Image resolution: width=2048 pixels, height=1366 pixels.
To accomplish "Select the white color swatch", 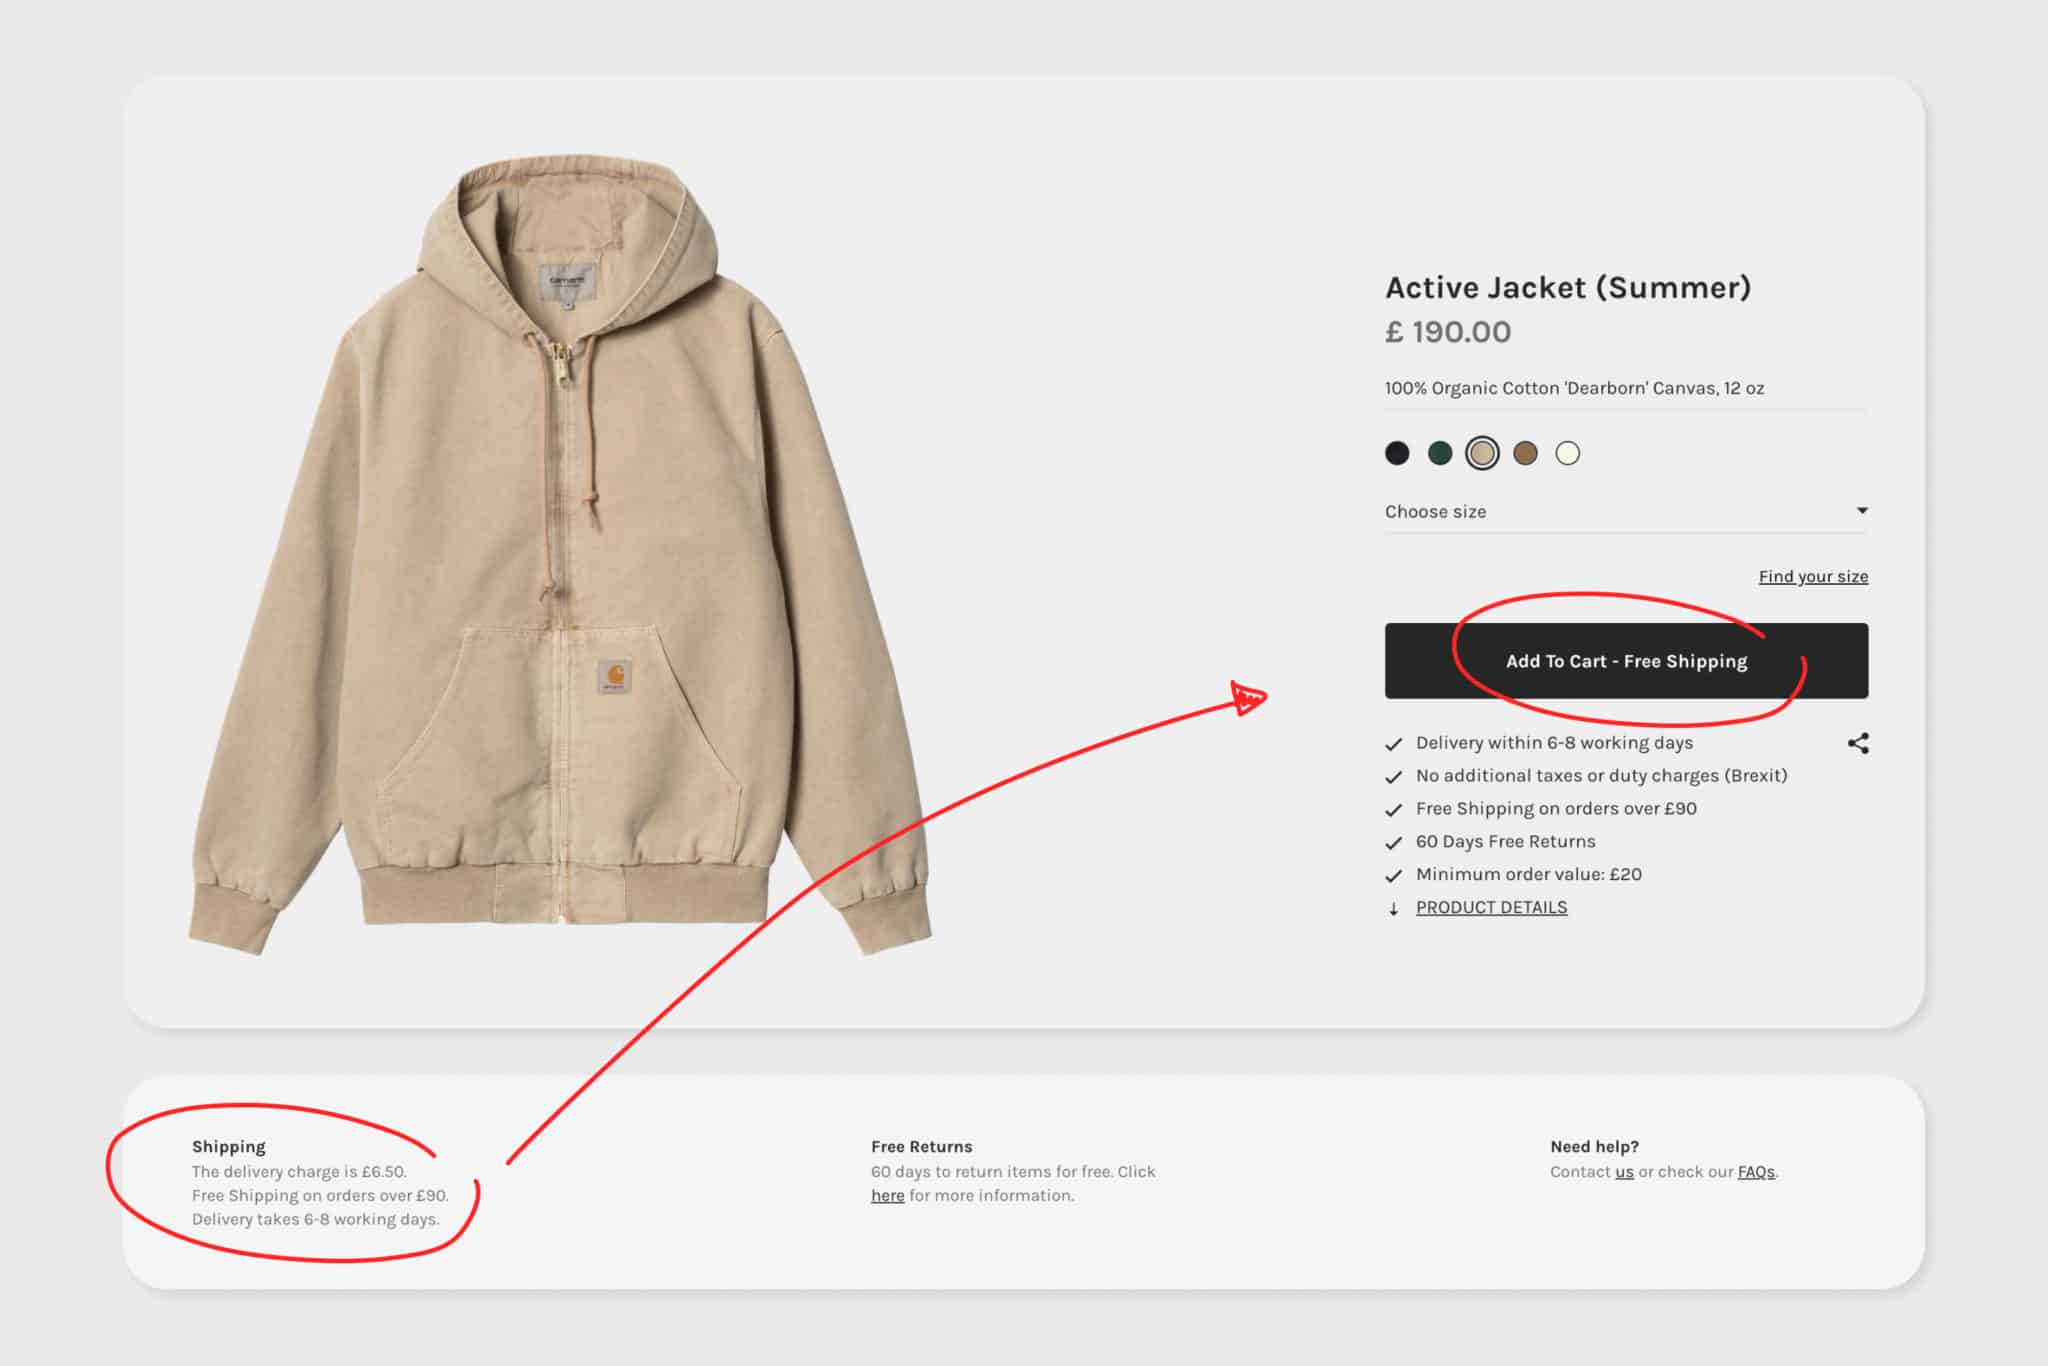I will coord(1568,453).
